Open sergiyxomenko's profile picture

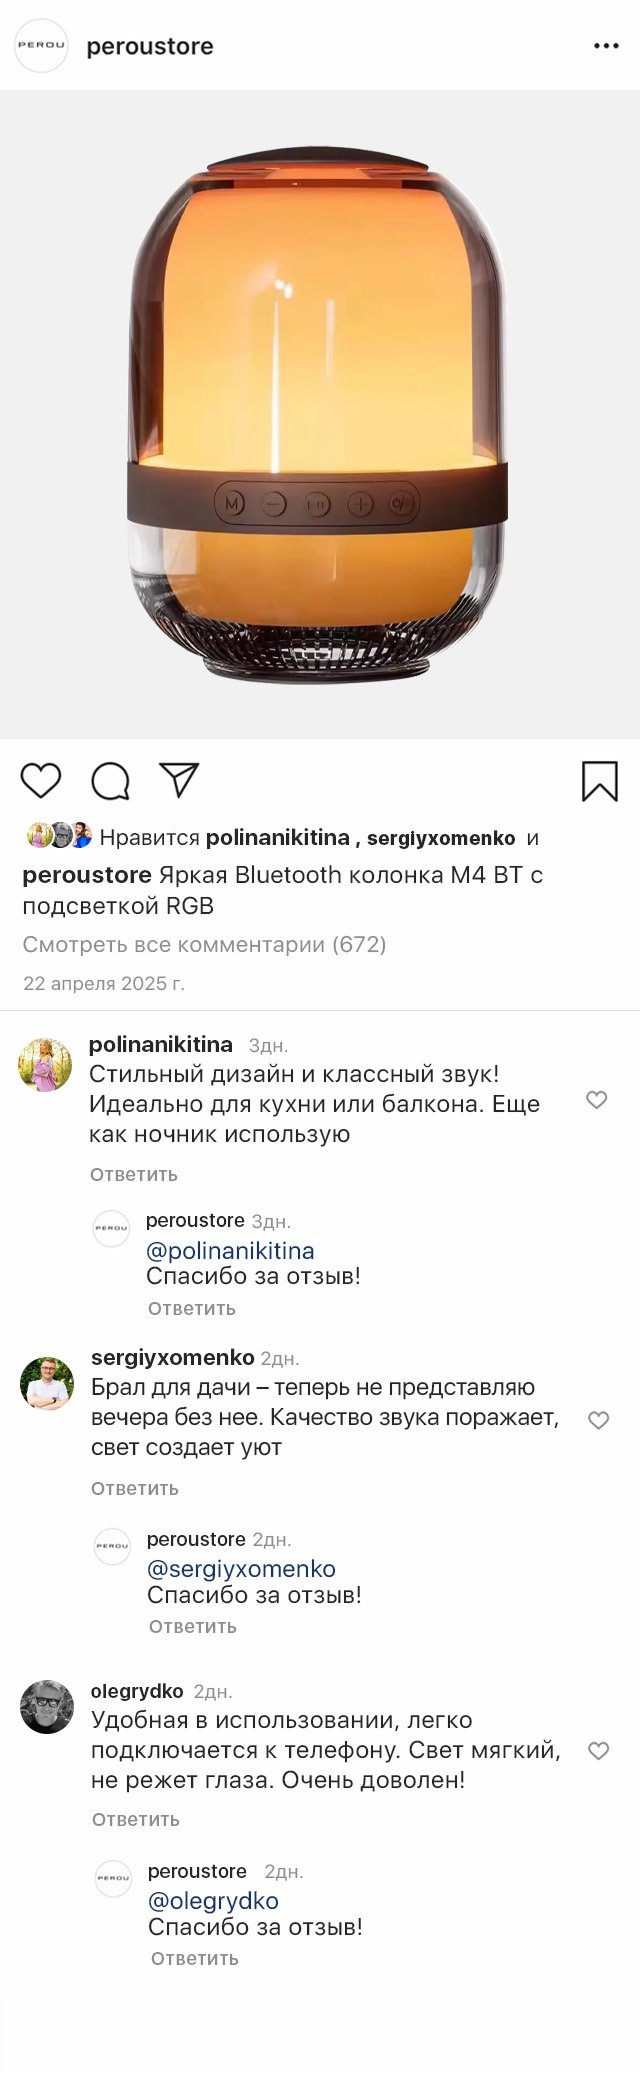[47, 1383]
